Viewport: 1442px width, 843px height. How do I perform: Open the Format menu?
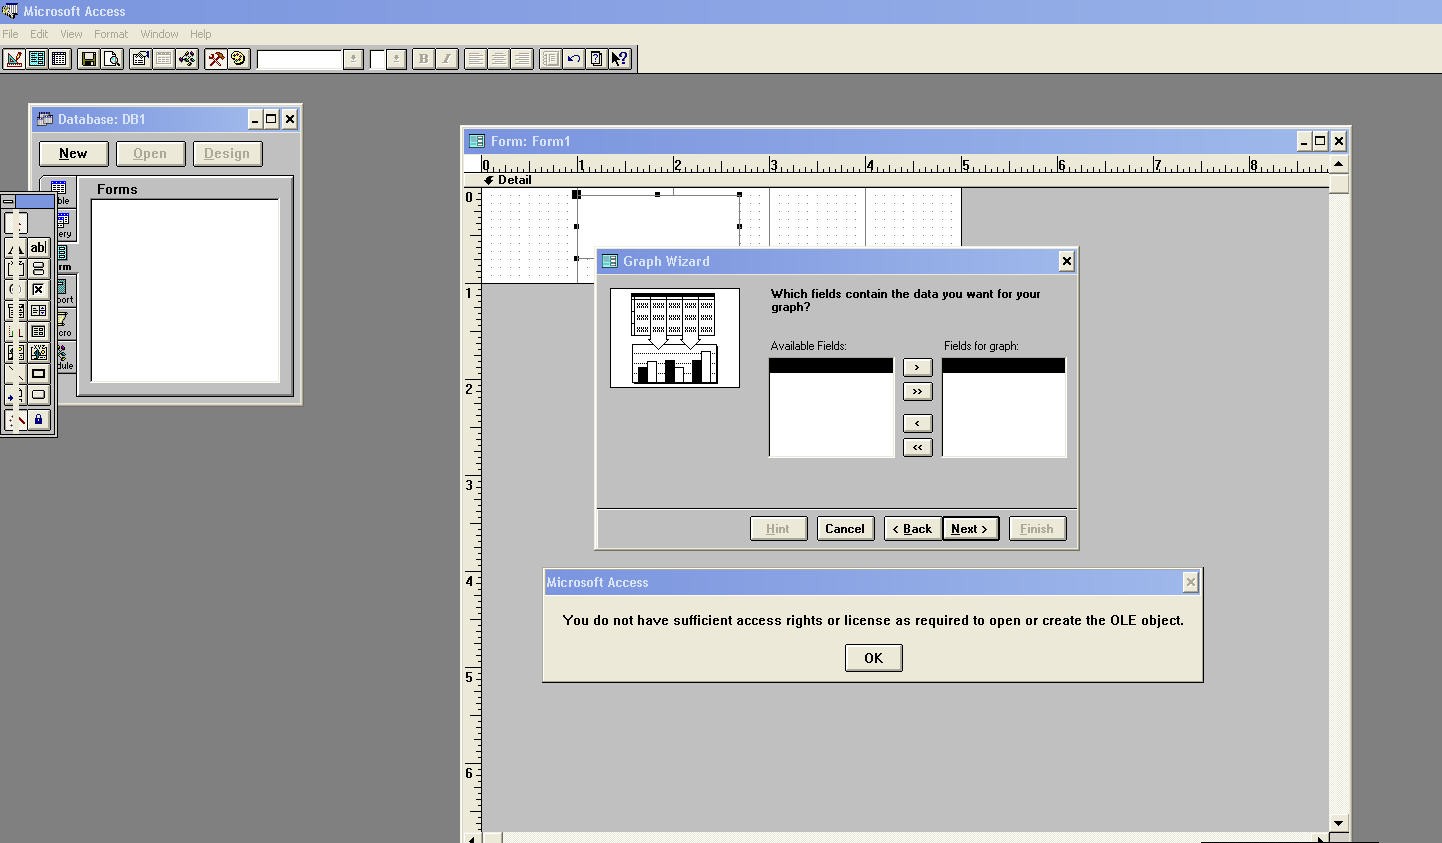[x=110, y=33]
